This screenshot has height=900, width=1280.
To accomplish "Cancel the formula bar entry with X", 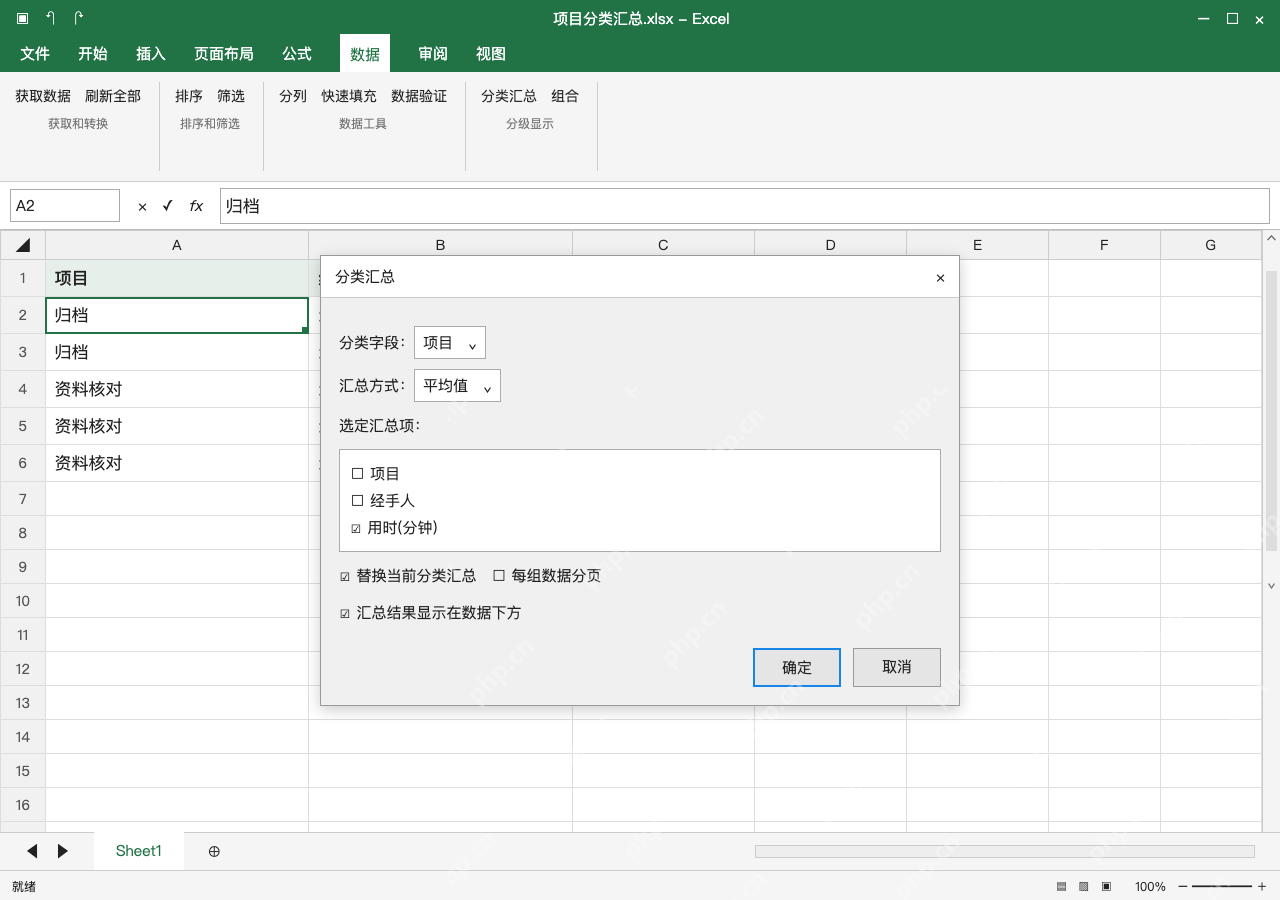I will tap(142, 206).
